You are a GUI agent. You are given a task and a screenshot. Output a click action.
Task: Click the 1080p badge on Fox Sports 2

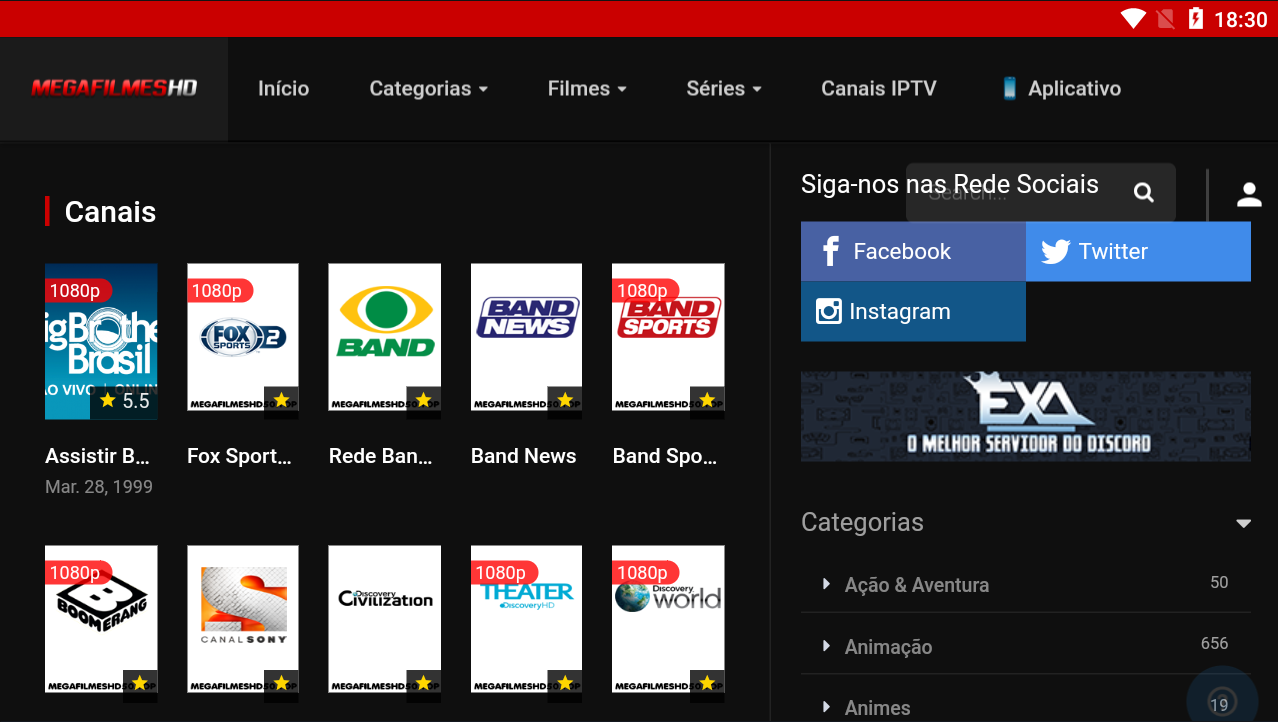point(219,291)
